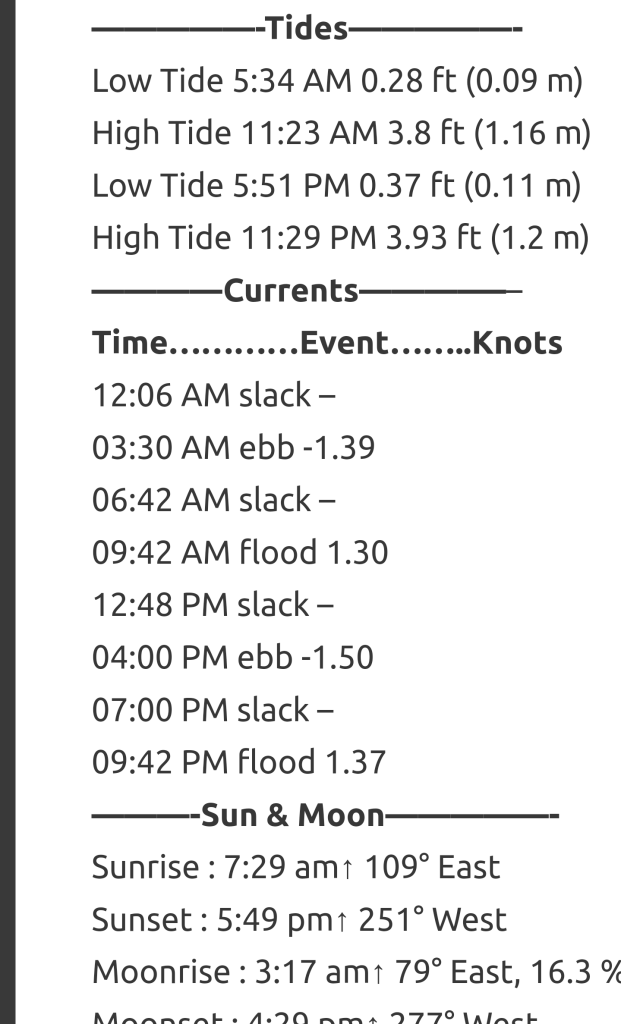Select the Sunrise 7:29 am line
The image size is (621, 1024).
pyautogui.click(x=296, y=867)
